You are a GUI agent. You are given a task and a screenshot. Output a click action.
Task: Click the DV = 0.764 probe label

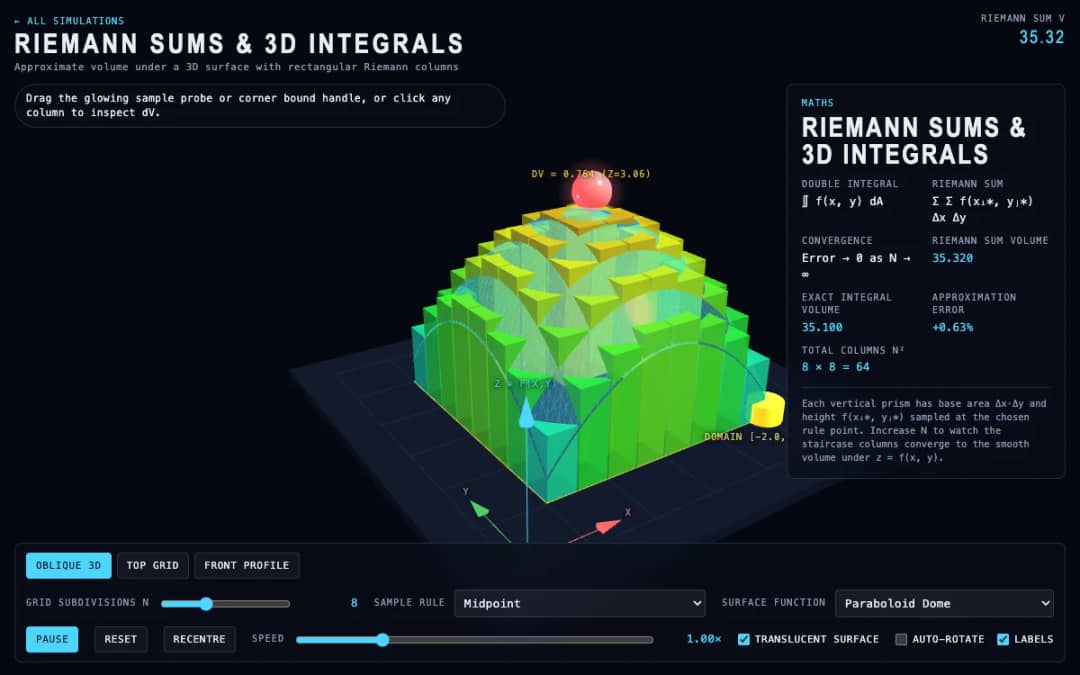[x=591, y=174]
